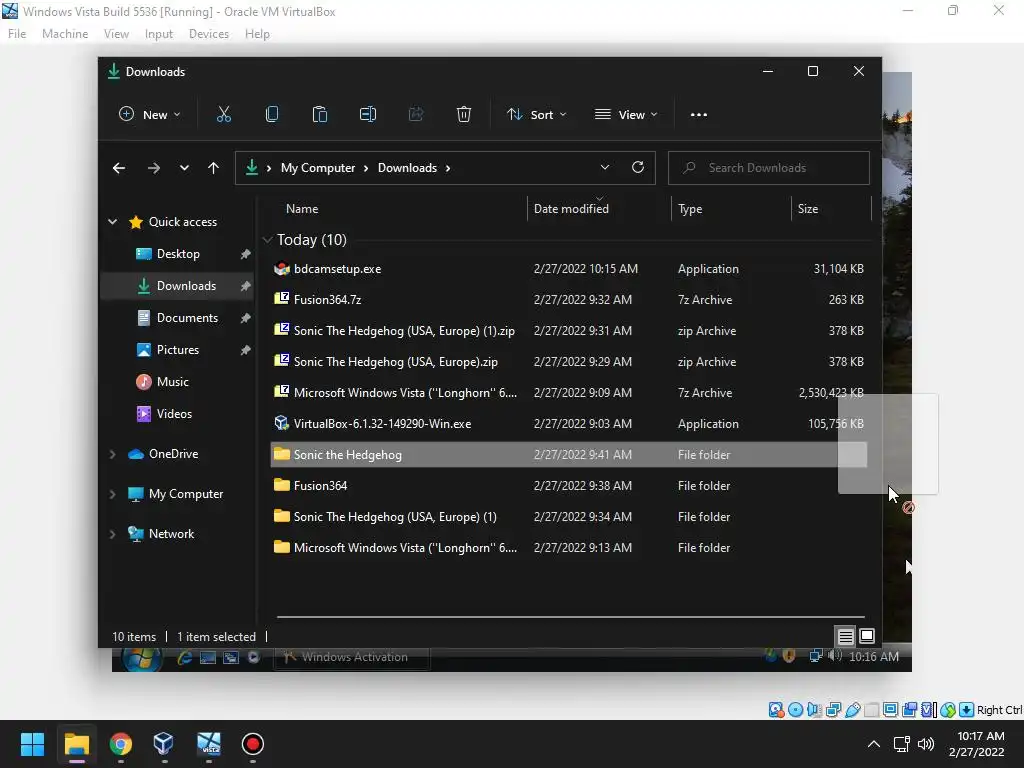Open the Sort dropdown menu
The width and height of the screenshot is (1024, 768).
click(x=537, y=114)
